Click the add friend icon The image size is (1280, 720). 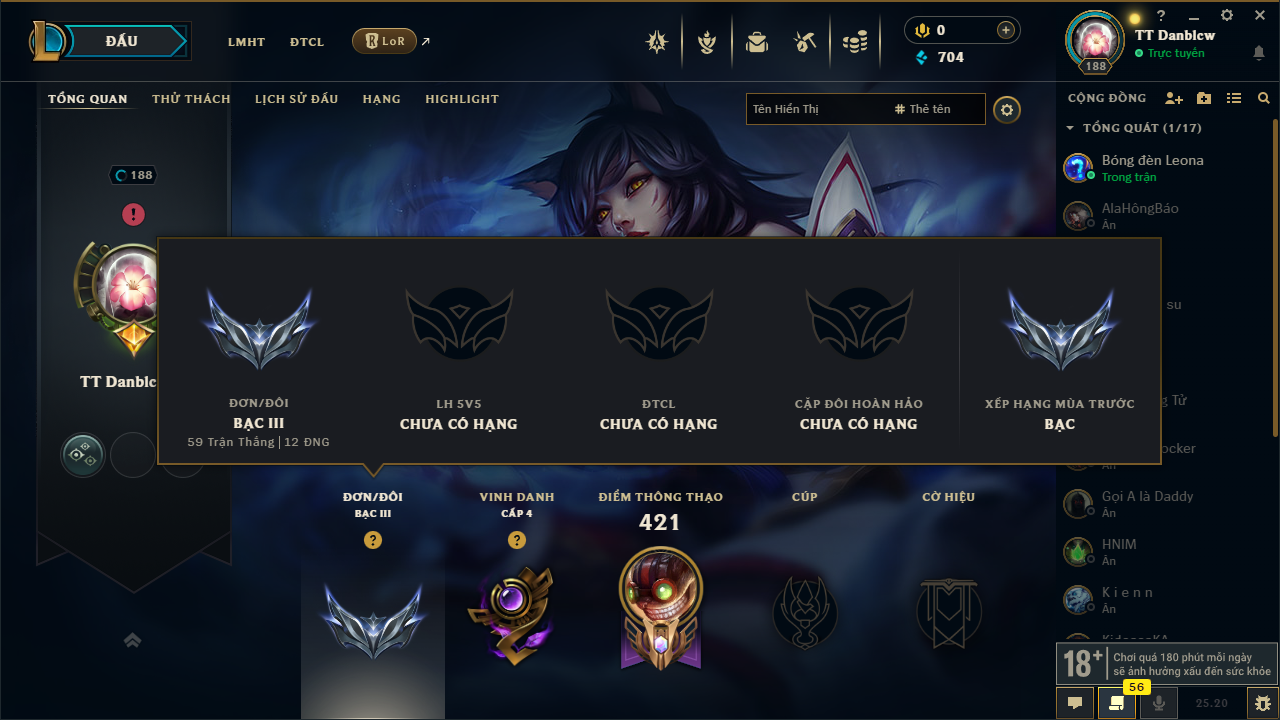(1174, 98)
